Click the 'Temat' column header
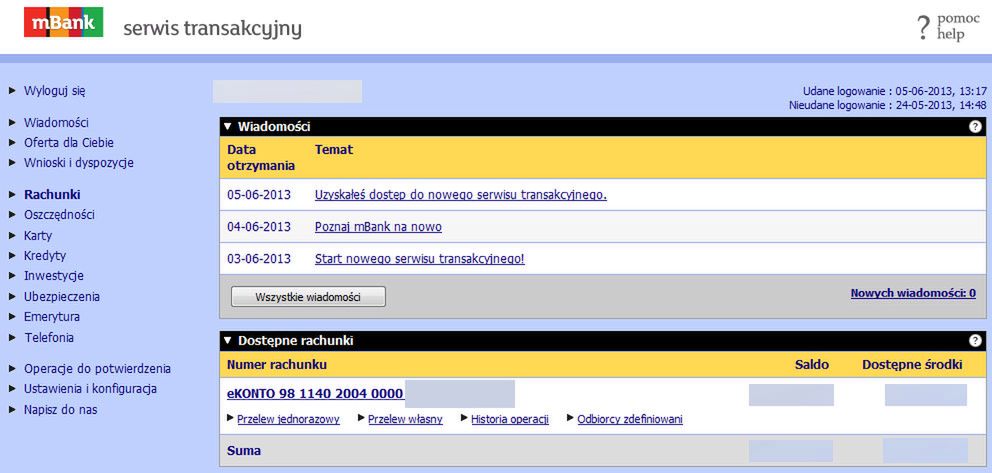The image size is (992, 473). 333,150
